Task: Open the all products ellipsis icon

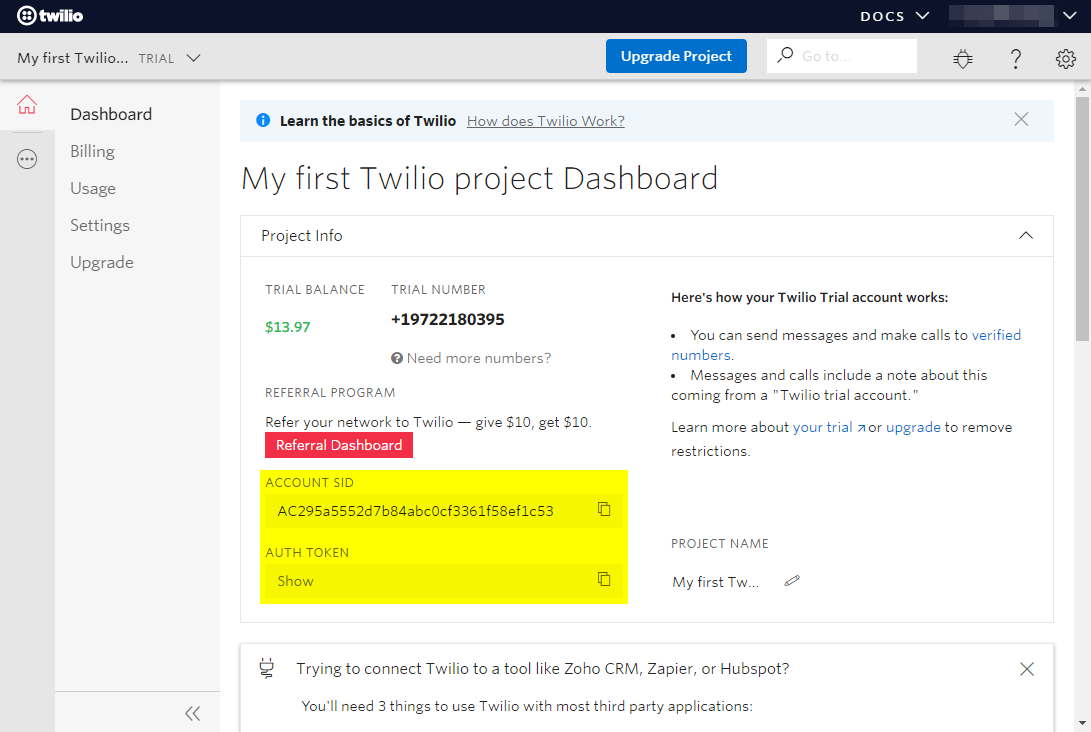Action: click(x=27, y=159)
